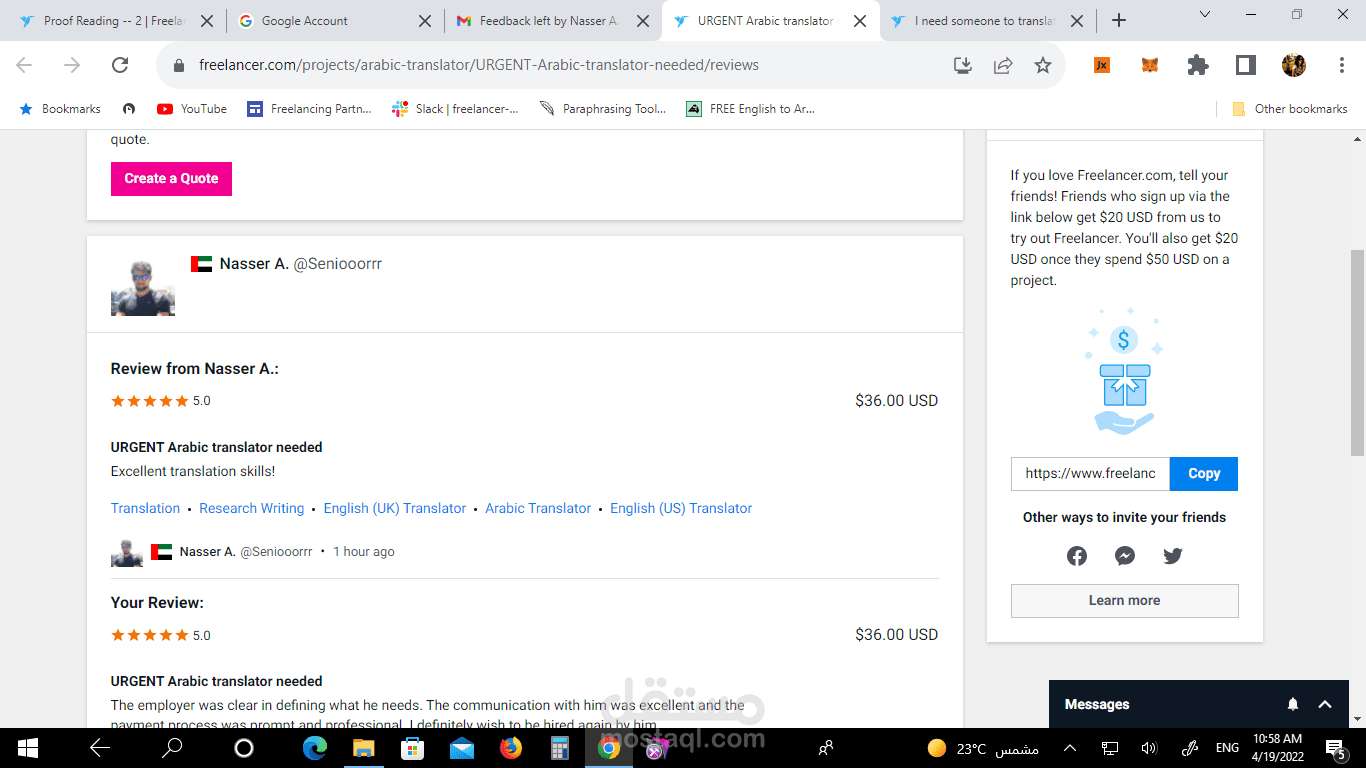This screenshot has width=1366, height=768.
Task: Open the Research Writing skill link
Action: pos(252,508)
